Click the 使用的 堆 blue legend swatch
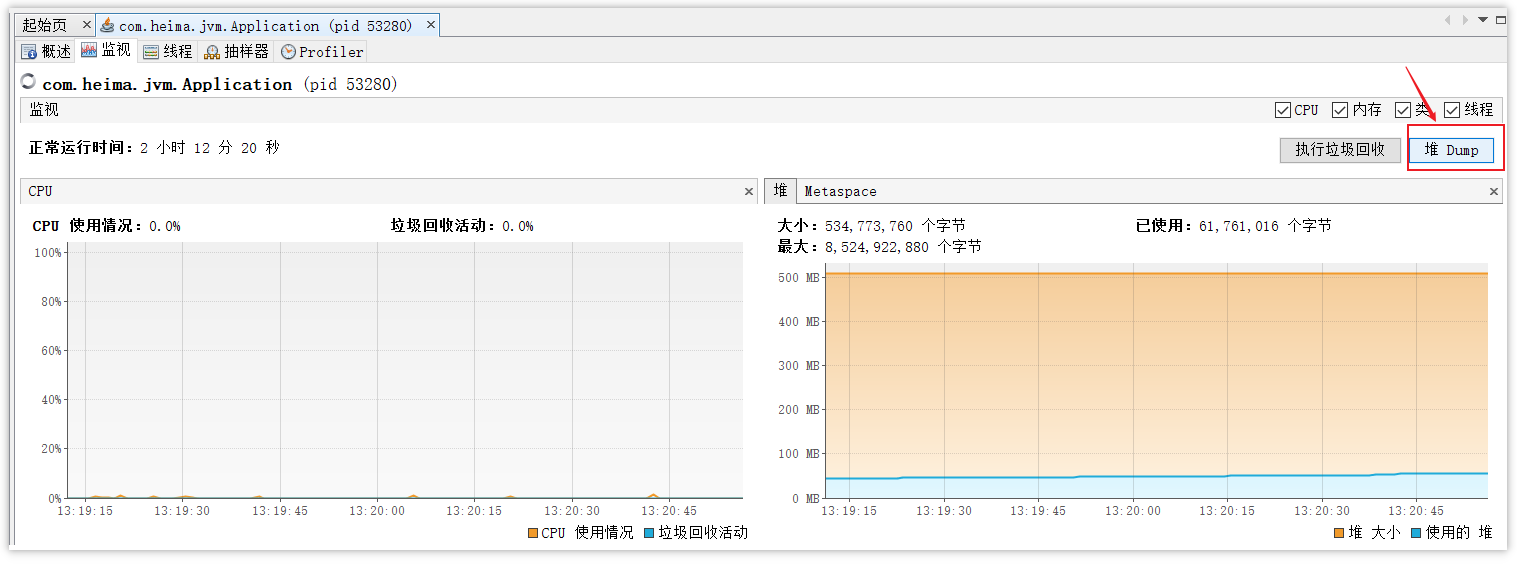The width and height of the screenshot is (1521, 566). point(1415,533)
